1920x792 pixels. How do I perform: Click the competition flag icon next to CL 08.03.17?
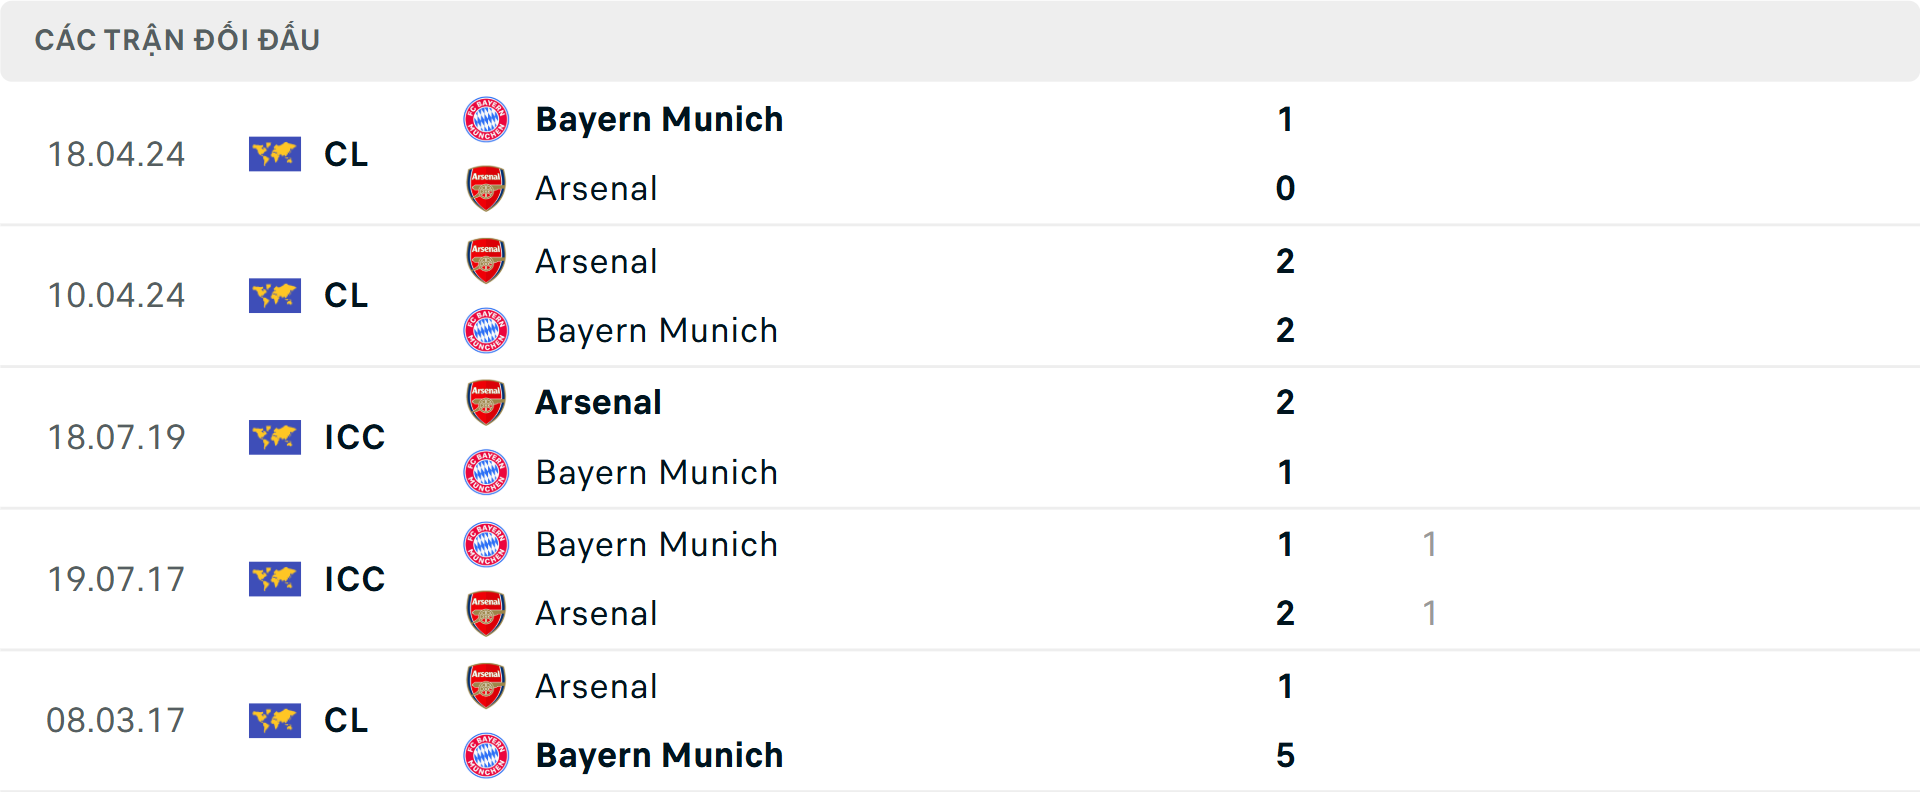(274, 721)
